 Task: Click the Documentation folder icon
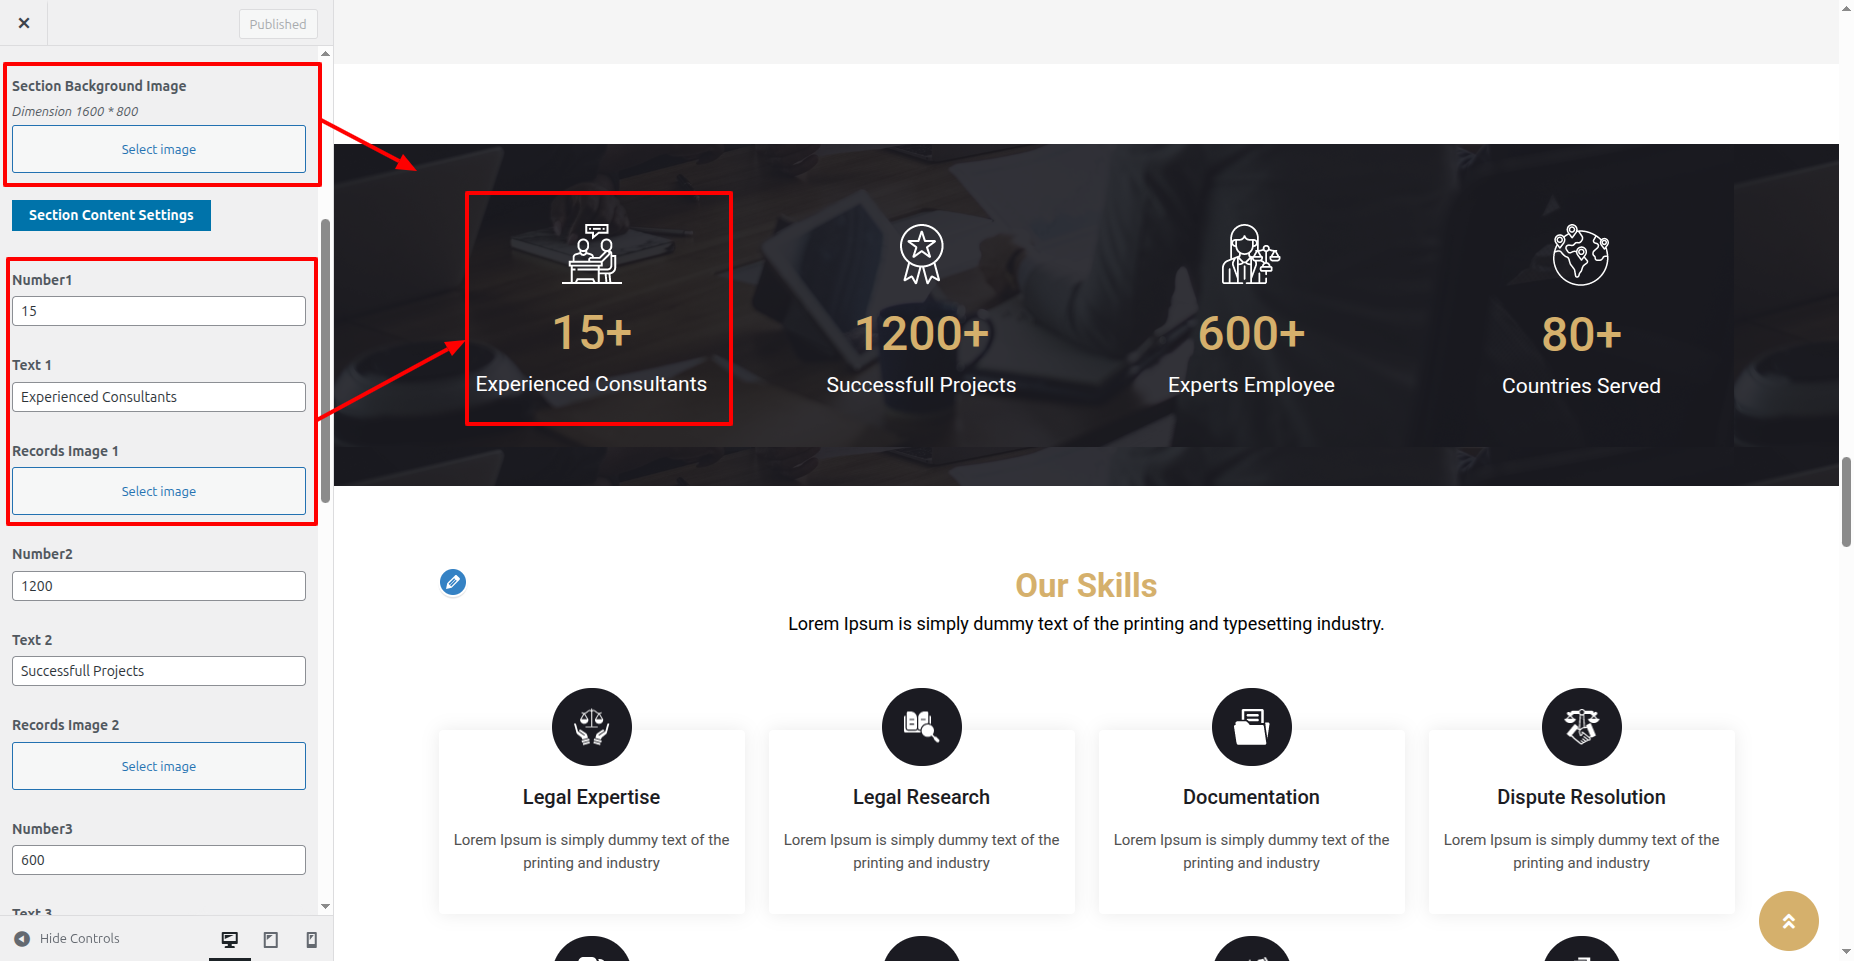click(x=1251, y=727)
